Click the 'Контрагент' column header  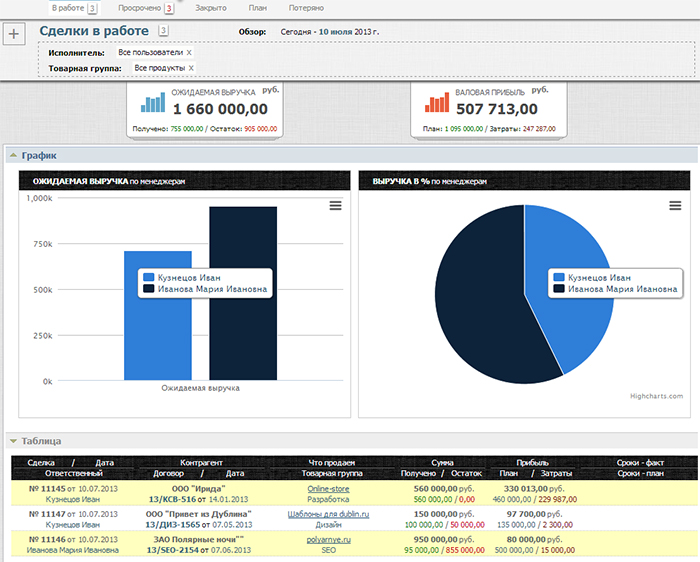tap(201, 463)
